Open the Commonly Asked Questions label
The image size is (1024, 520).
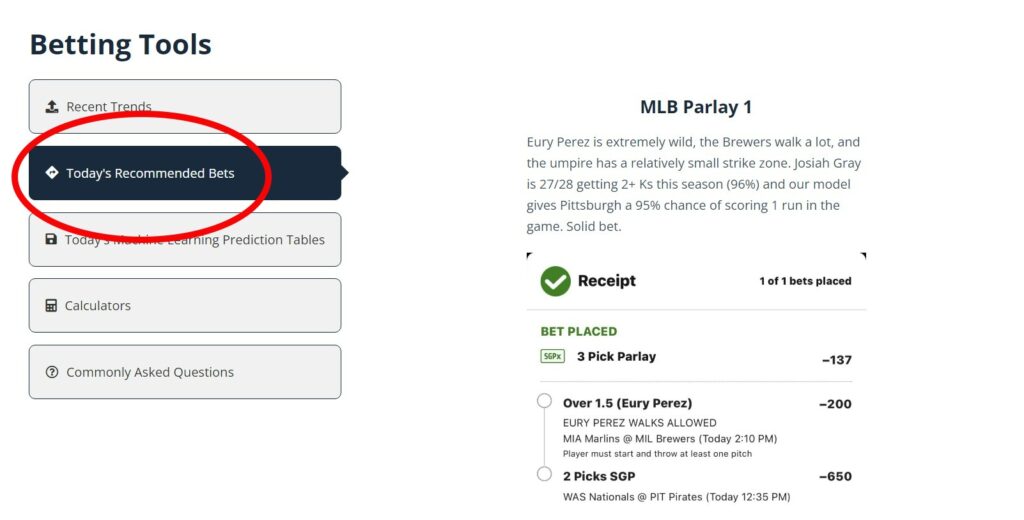150,372
